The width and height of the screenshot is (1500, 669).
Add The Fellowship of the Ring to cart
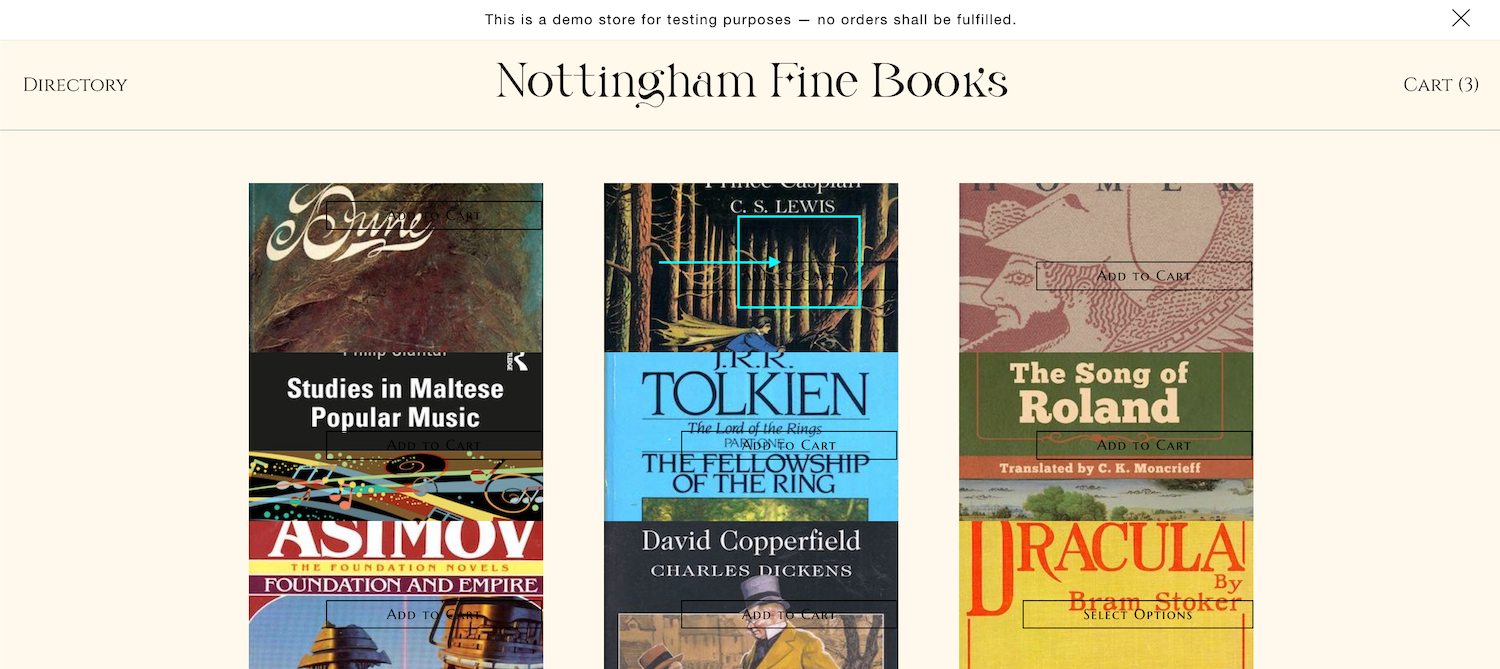(789, 445)
